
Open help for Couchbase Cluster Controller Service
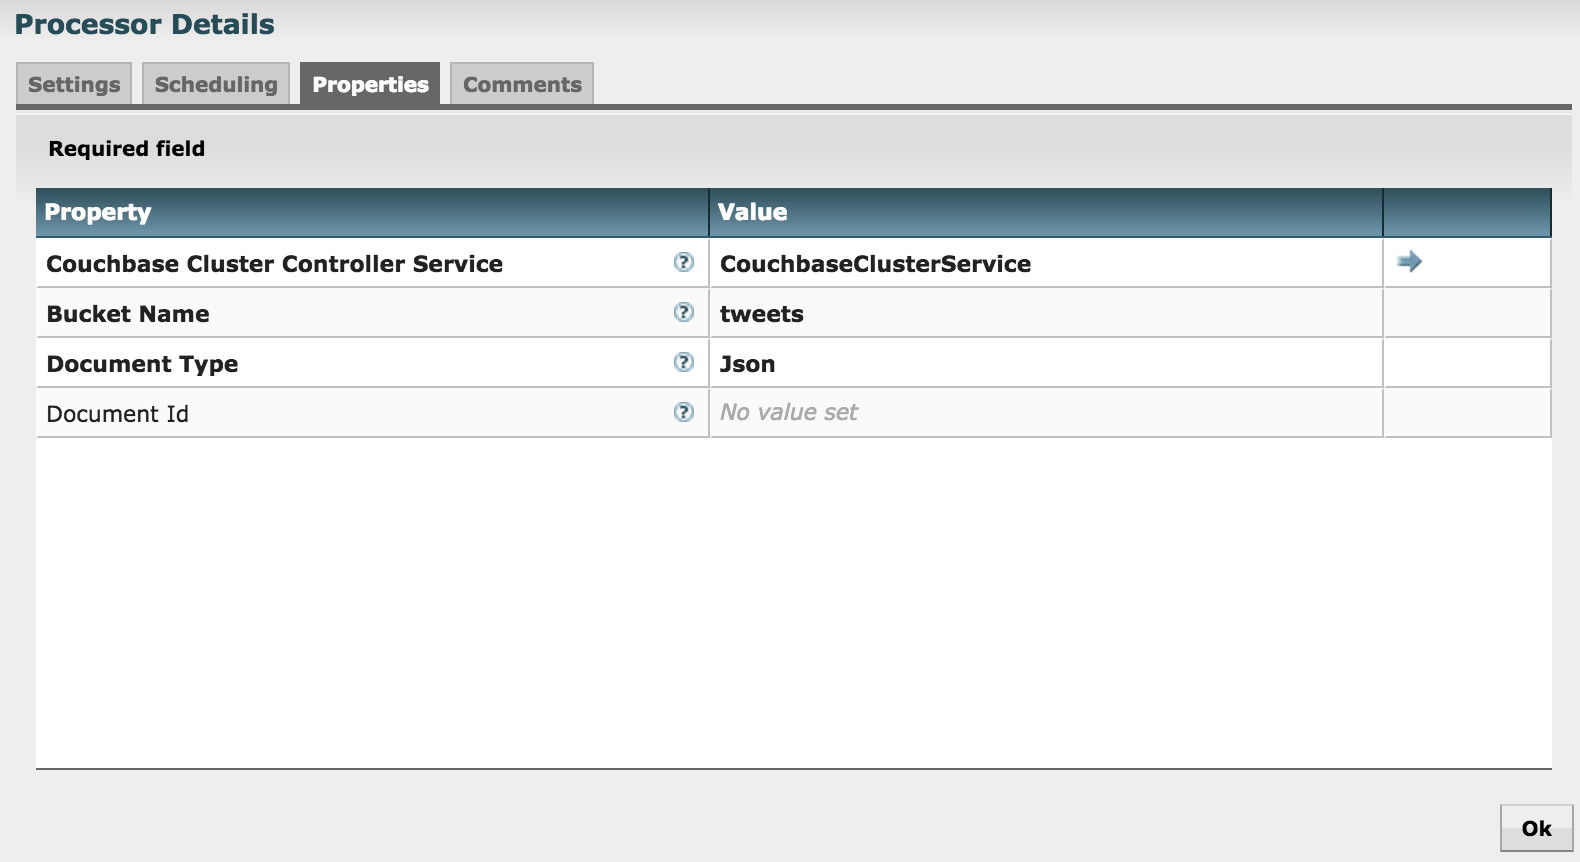point(684,262)
